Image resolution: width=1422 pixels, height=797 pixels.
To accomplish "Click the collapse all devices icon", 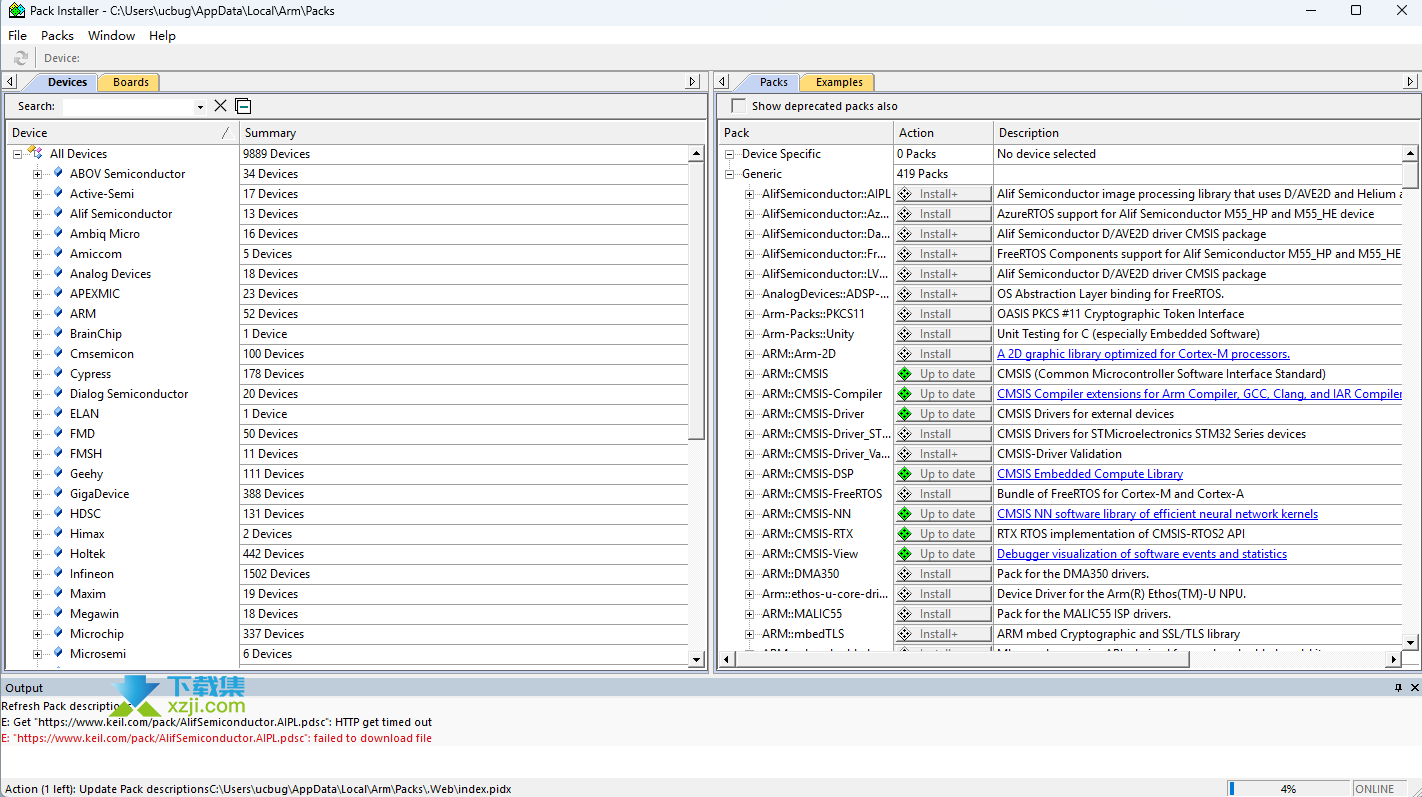I will coord(243,106).
